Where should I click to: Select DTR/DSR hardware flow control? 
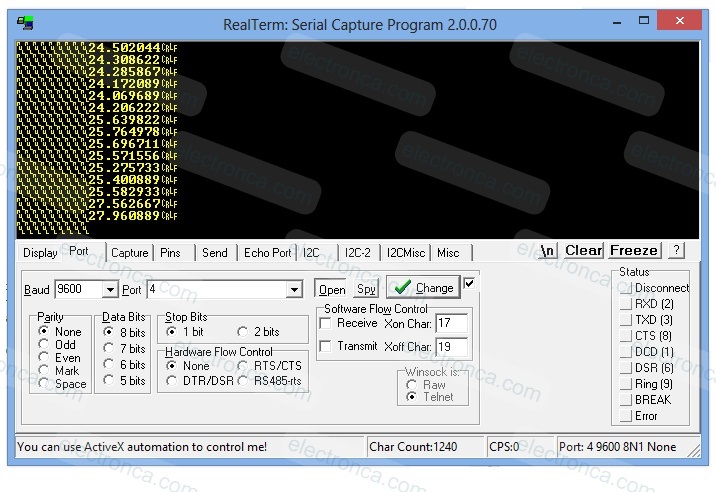[x=200, y=381]
